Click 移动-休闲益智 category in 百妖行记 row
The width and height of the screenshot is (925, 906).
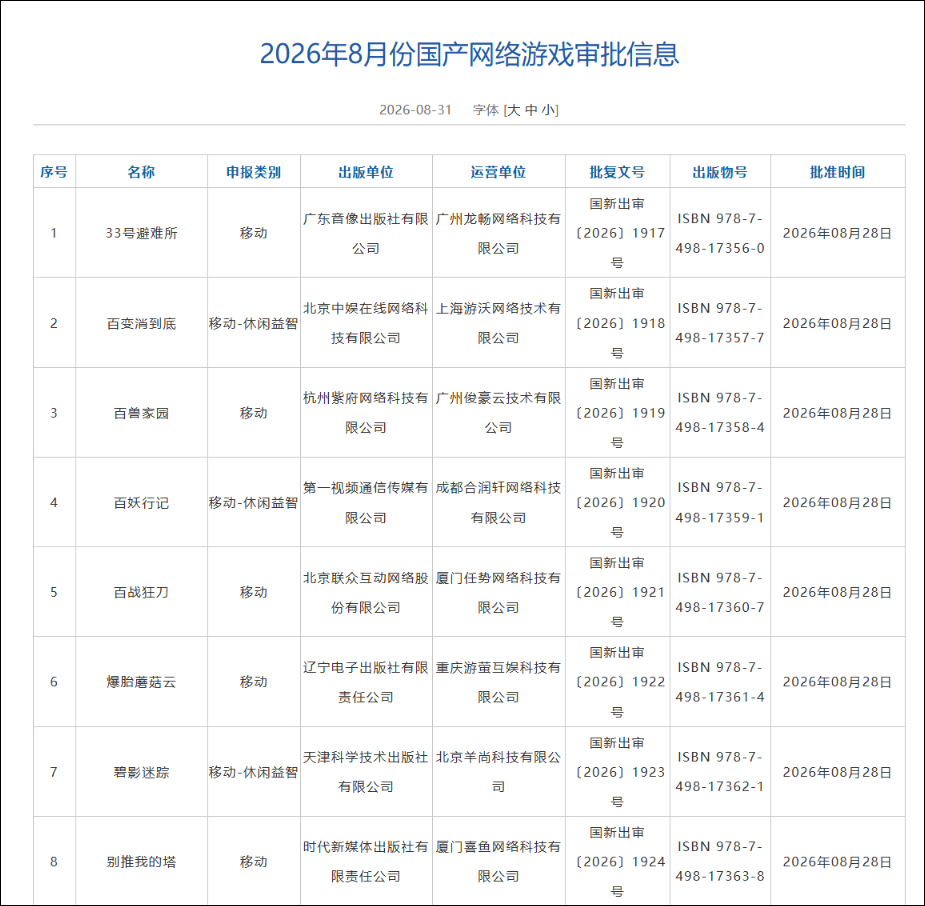(x=254, y=503)
